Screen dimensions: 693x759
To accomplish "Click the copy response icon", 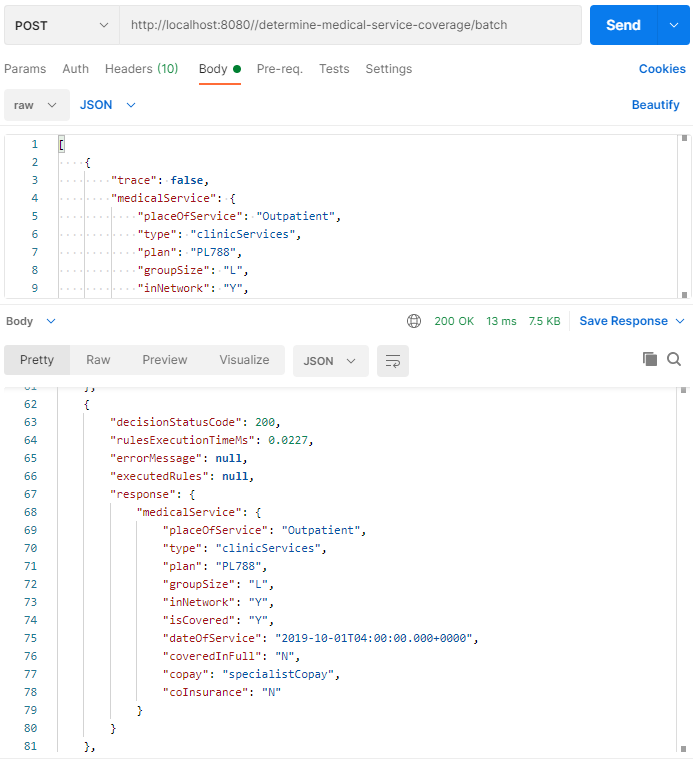I will tap(650, 359).
